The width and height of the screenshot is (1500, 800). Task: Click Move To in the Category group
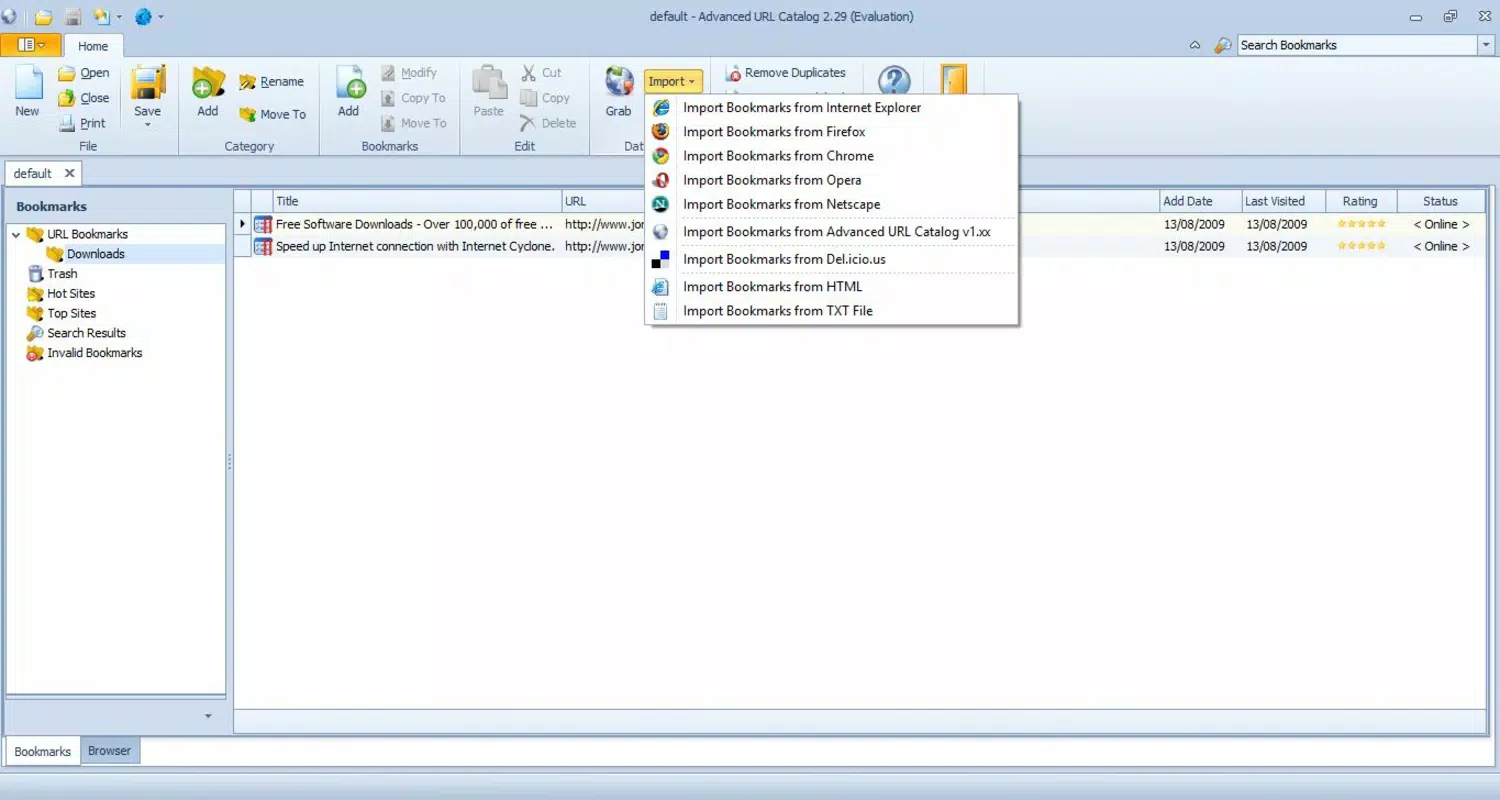coord(273,114)
